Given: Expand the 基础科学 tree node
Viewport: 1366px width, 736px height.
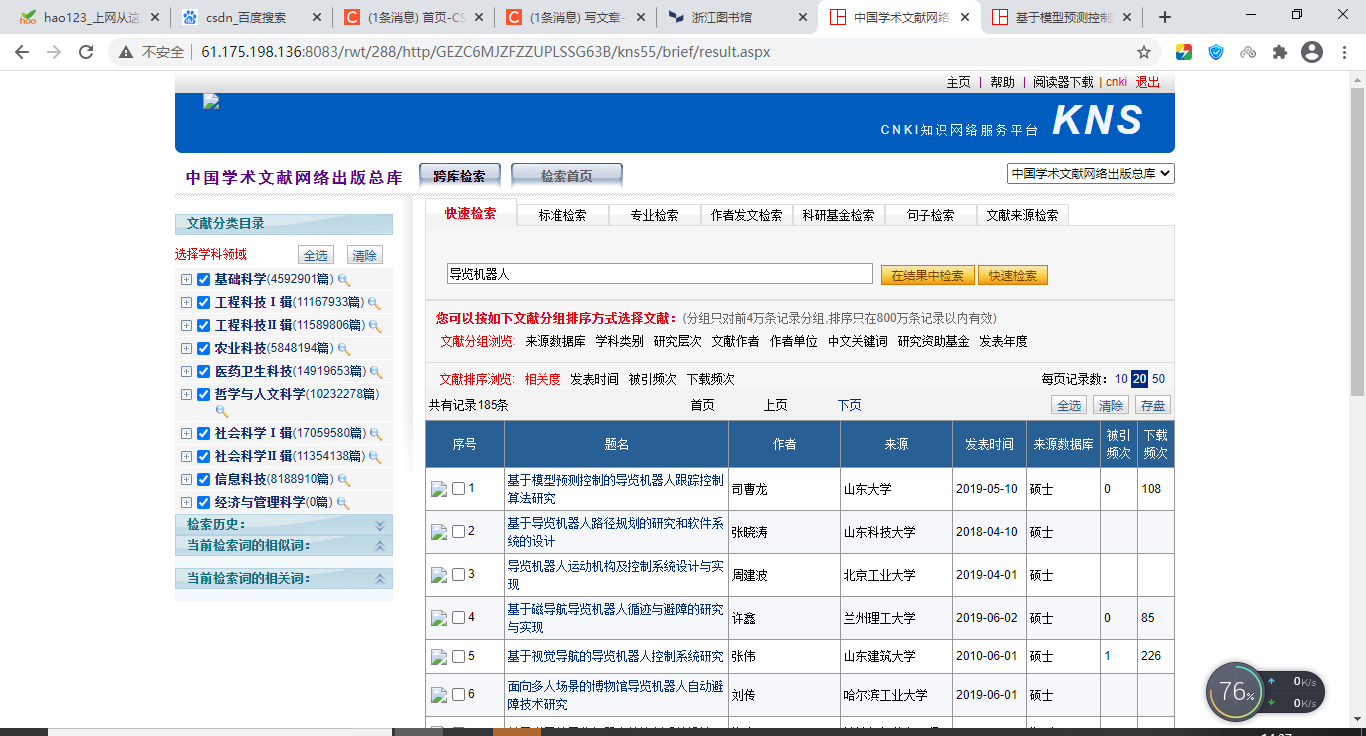Looking at the screenshot, I should point(186,280).
